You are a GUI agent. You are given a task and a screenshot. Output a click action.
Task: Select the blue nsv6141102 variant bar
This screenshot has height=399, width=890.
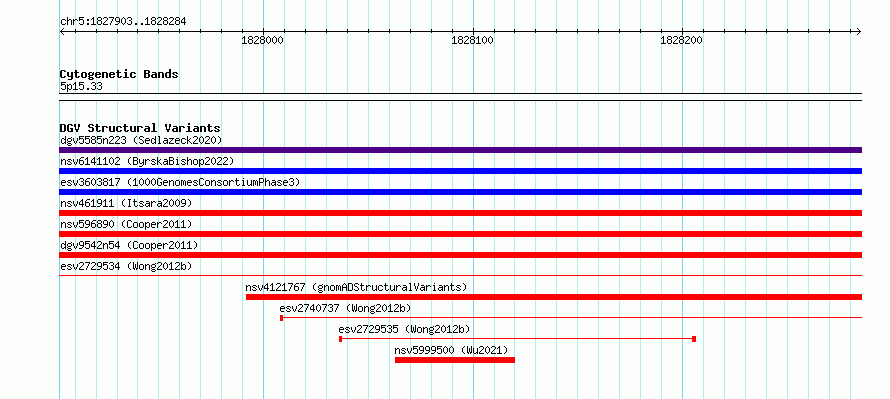click(460, 171)
